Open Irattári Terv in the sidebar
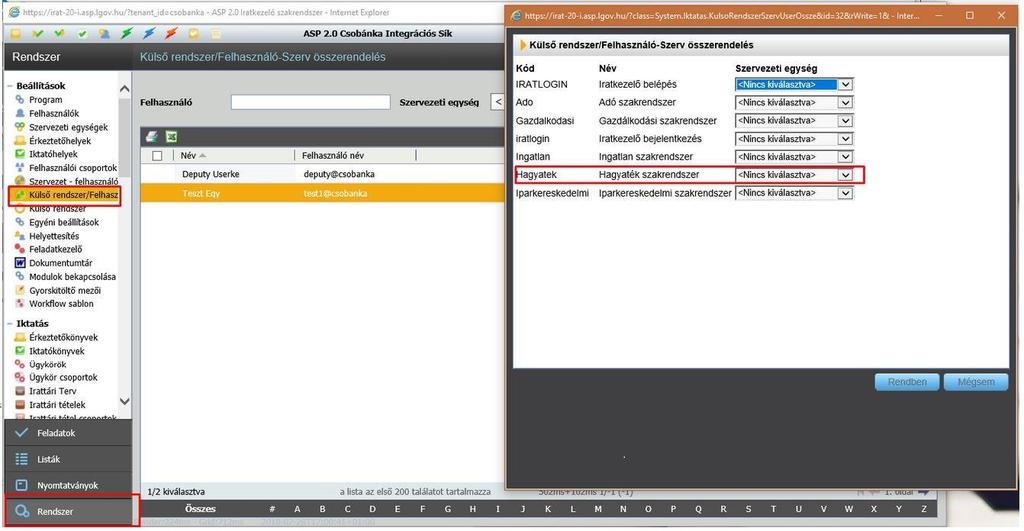The height and width of the screenshot is (531, 1024). 53,391
